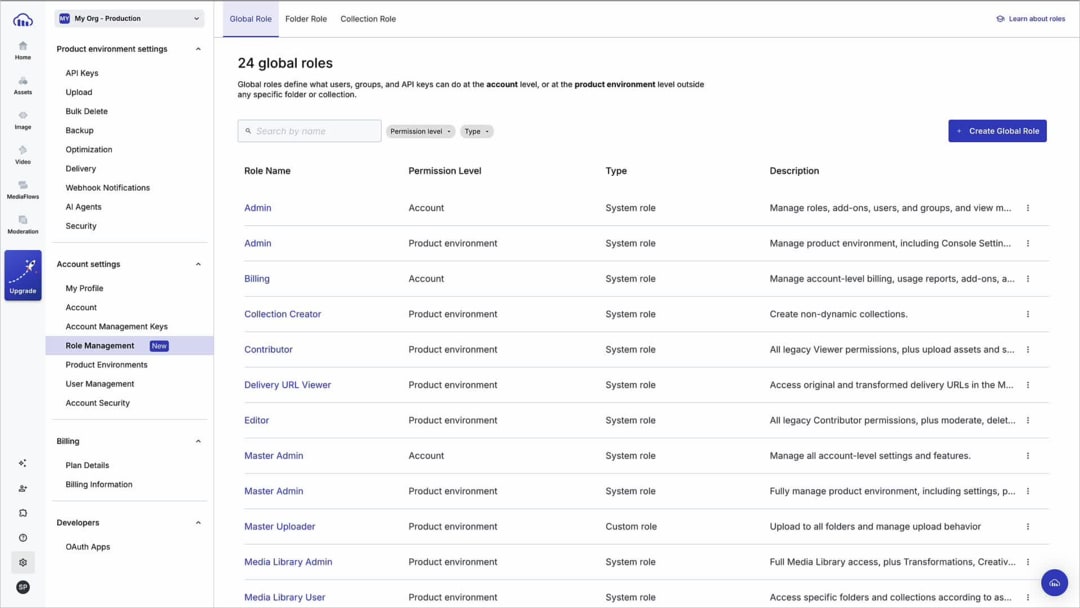Open actions menu for Billing role

1028,279
